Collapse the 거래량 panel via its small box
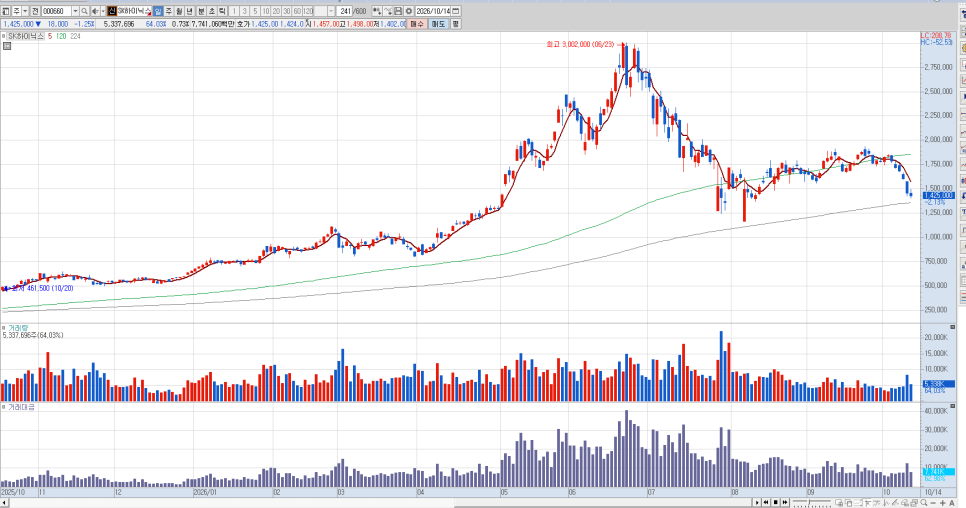966x508 pixels. coord(4,328)
